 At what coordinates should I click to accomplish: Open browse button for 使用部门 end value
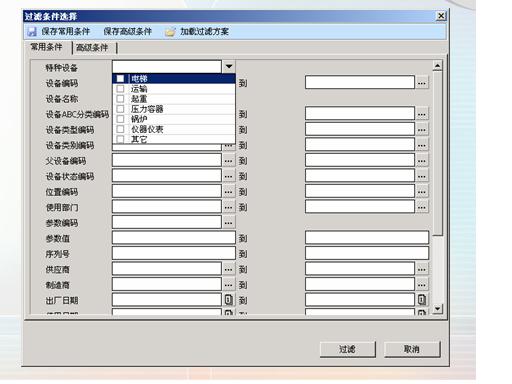(x=422, y=207)
